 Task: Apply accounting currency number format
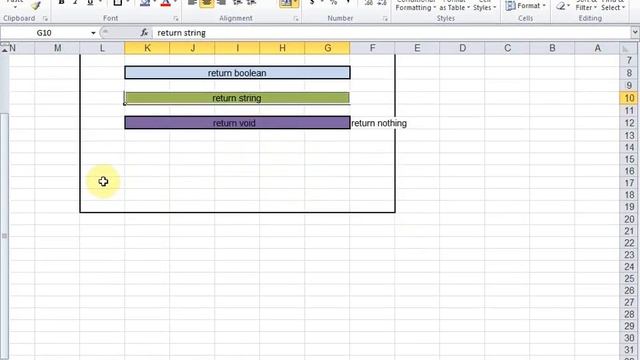312,3
